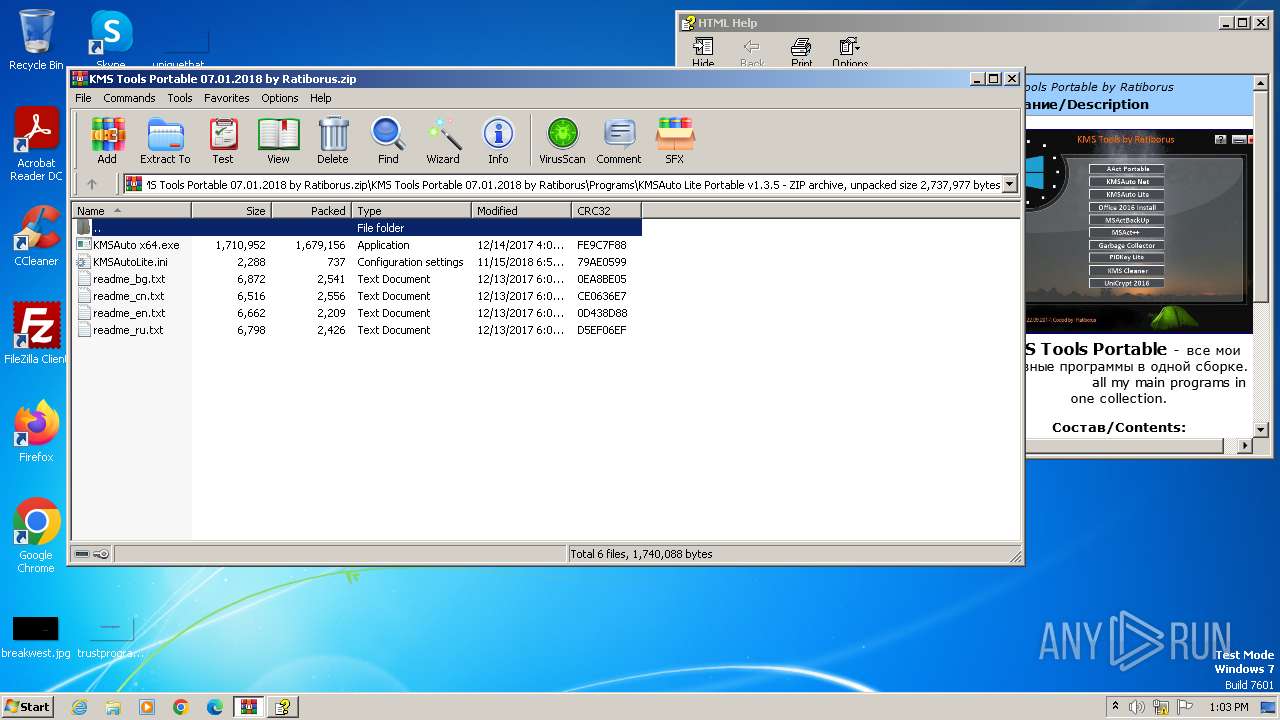Screen dimensions: 1280x720
Task: Expand the archive path dropdown
Action: 1009,184
